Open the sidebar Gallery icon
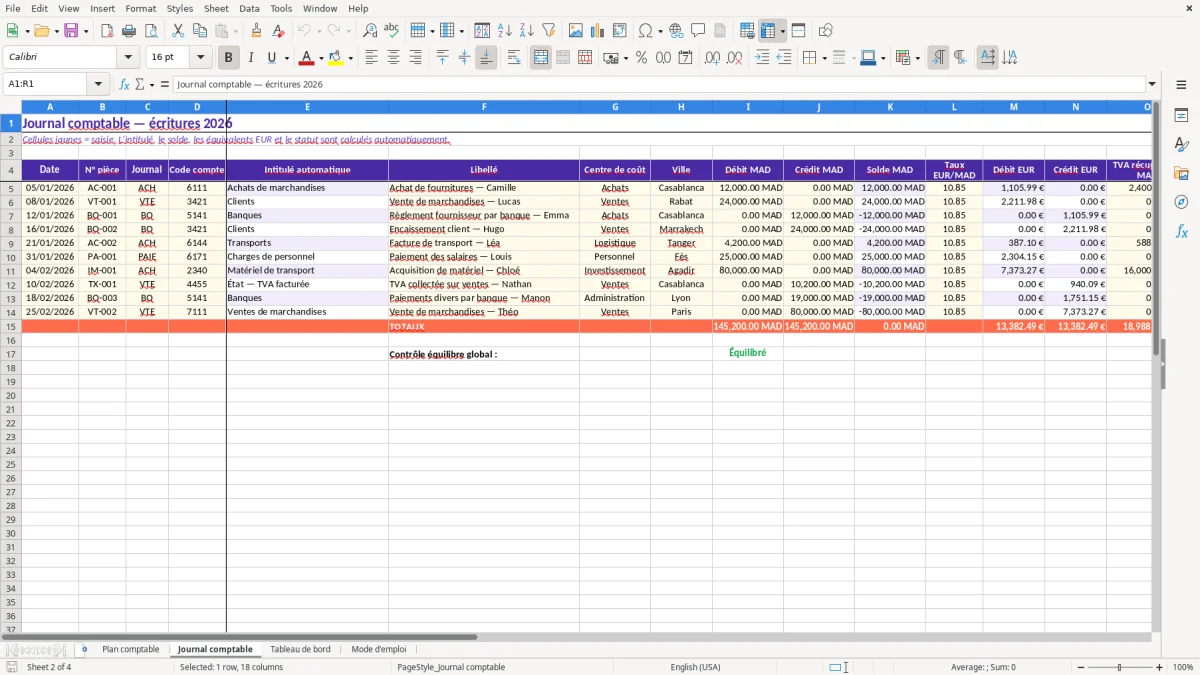Viewport: 1200px width, 675px height. [1181, 174]
